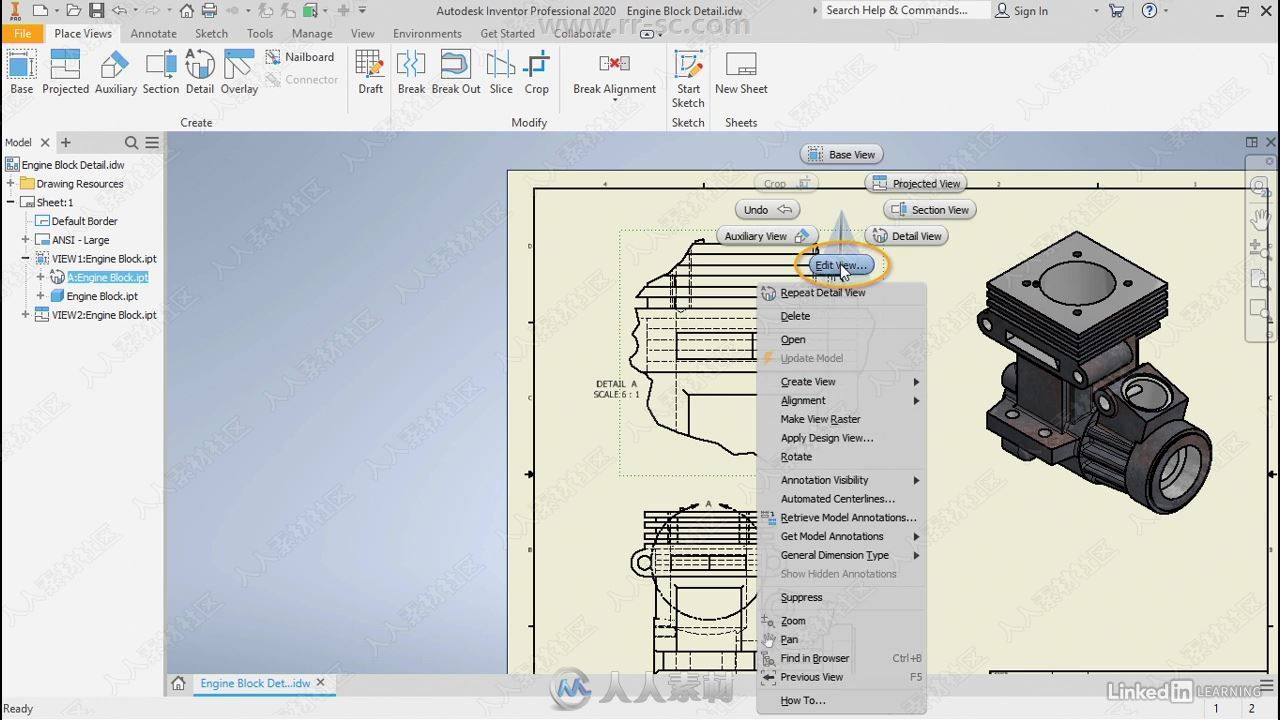Select the Projected view tool in ribbon
This screenshot has height=720, width=1280.
(x=65, y=73)
